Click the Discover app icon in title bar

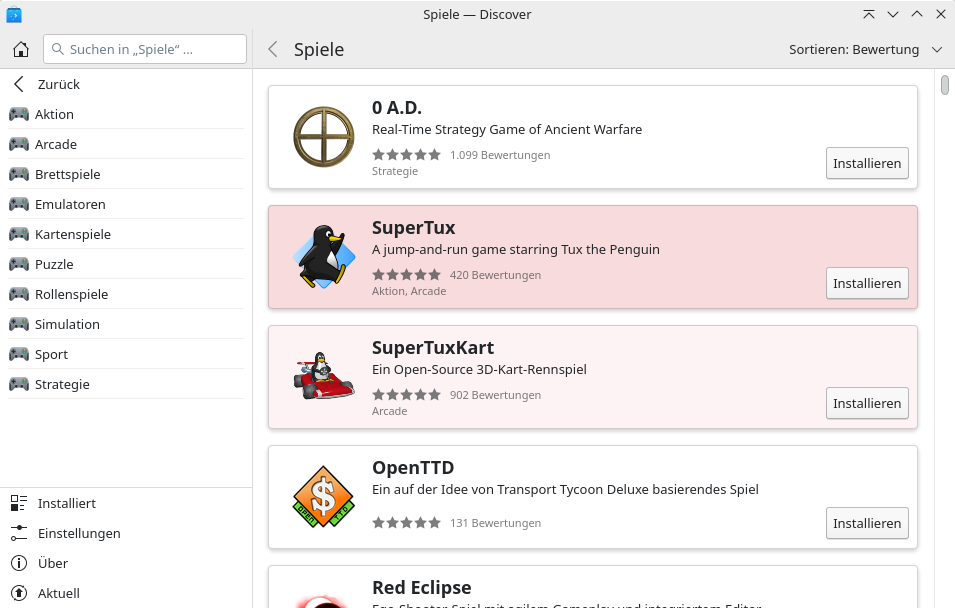tap(13, 15)
